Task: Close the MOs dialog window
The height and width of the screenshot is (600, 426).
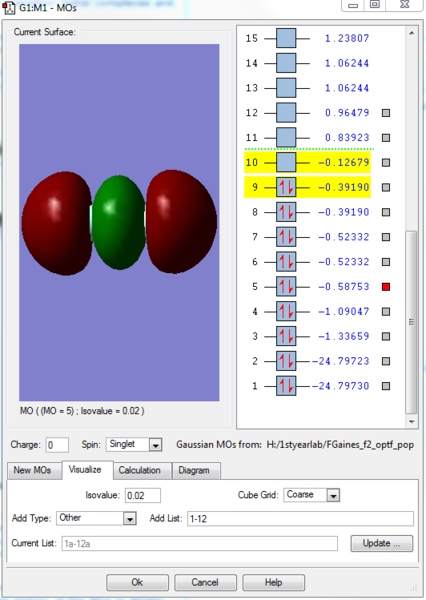Action: coord(405,5)
